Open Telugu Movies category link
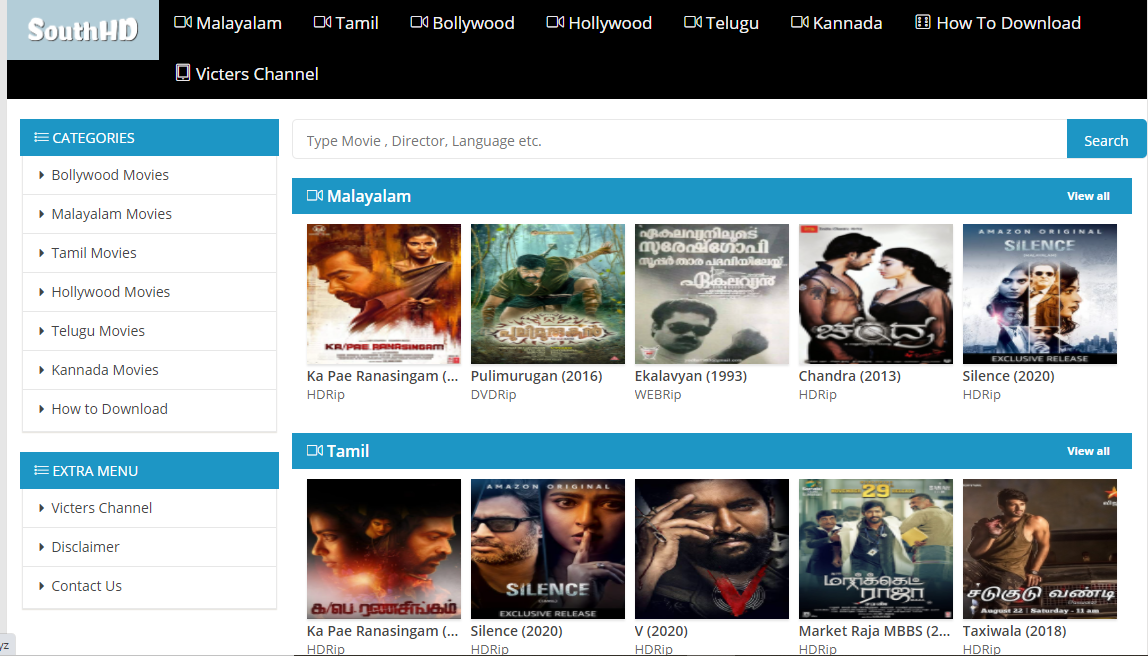The height and width of the screenshot is (656, 1148). pyautogui.click(x=98, y=331)
